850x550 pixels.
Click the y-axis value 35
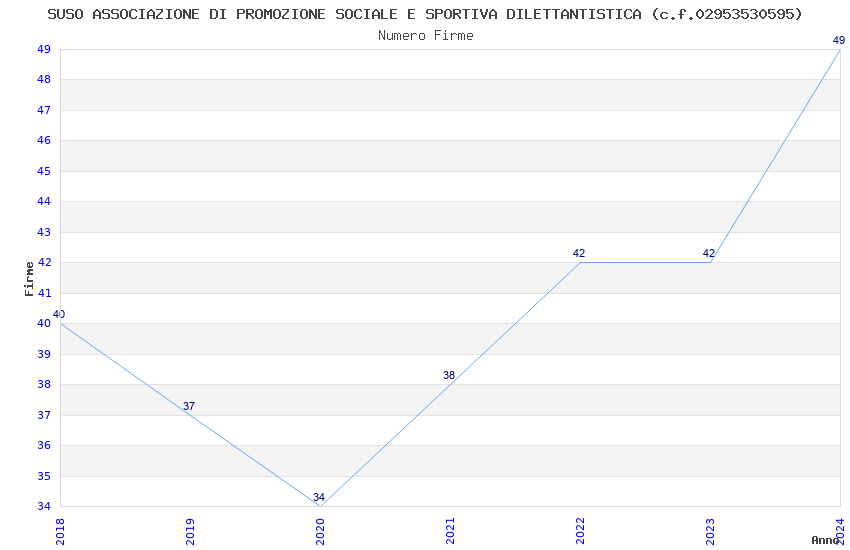(44, 476)
